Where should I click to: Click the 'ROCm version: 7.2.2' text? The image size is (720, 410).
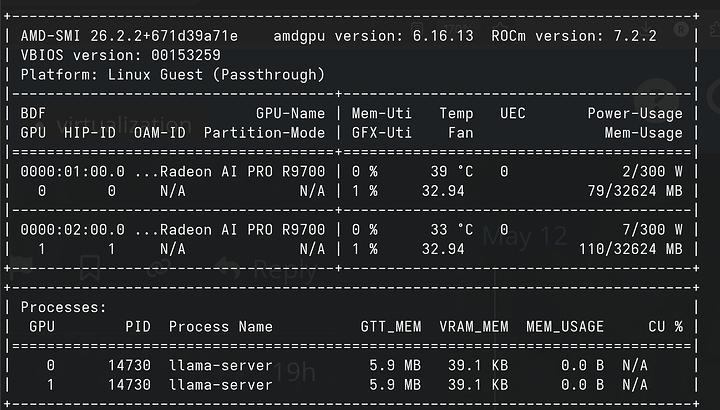click(x=574, y=36)
